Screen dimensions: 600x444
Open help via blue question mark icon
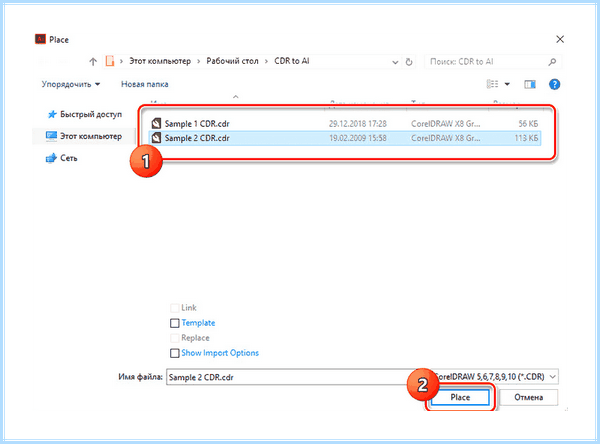click(x=554, y=84)
